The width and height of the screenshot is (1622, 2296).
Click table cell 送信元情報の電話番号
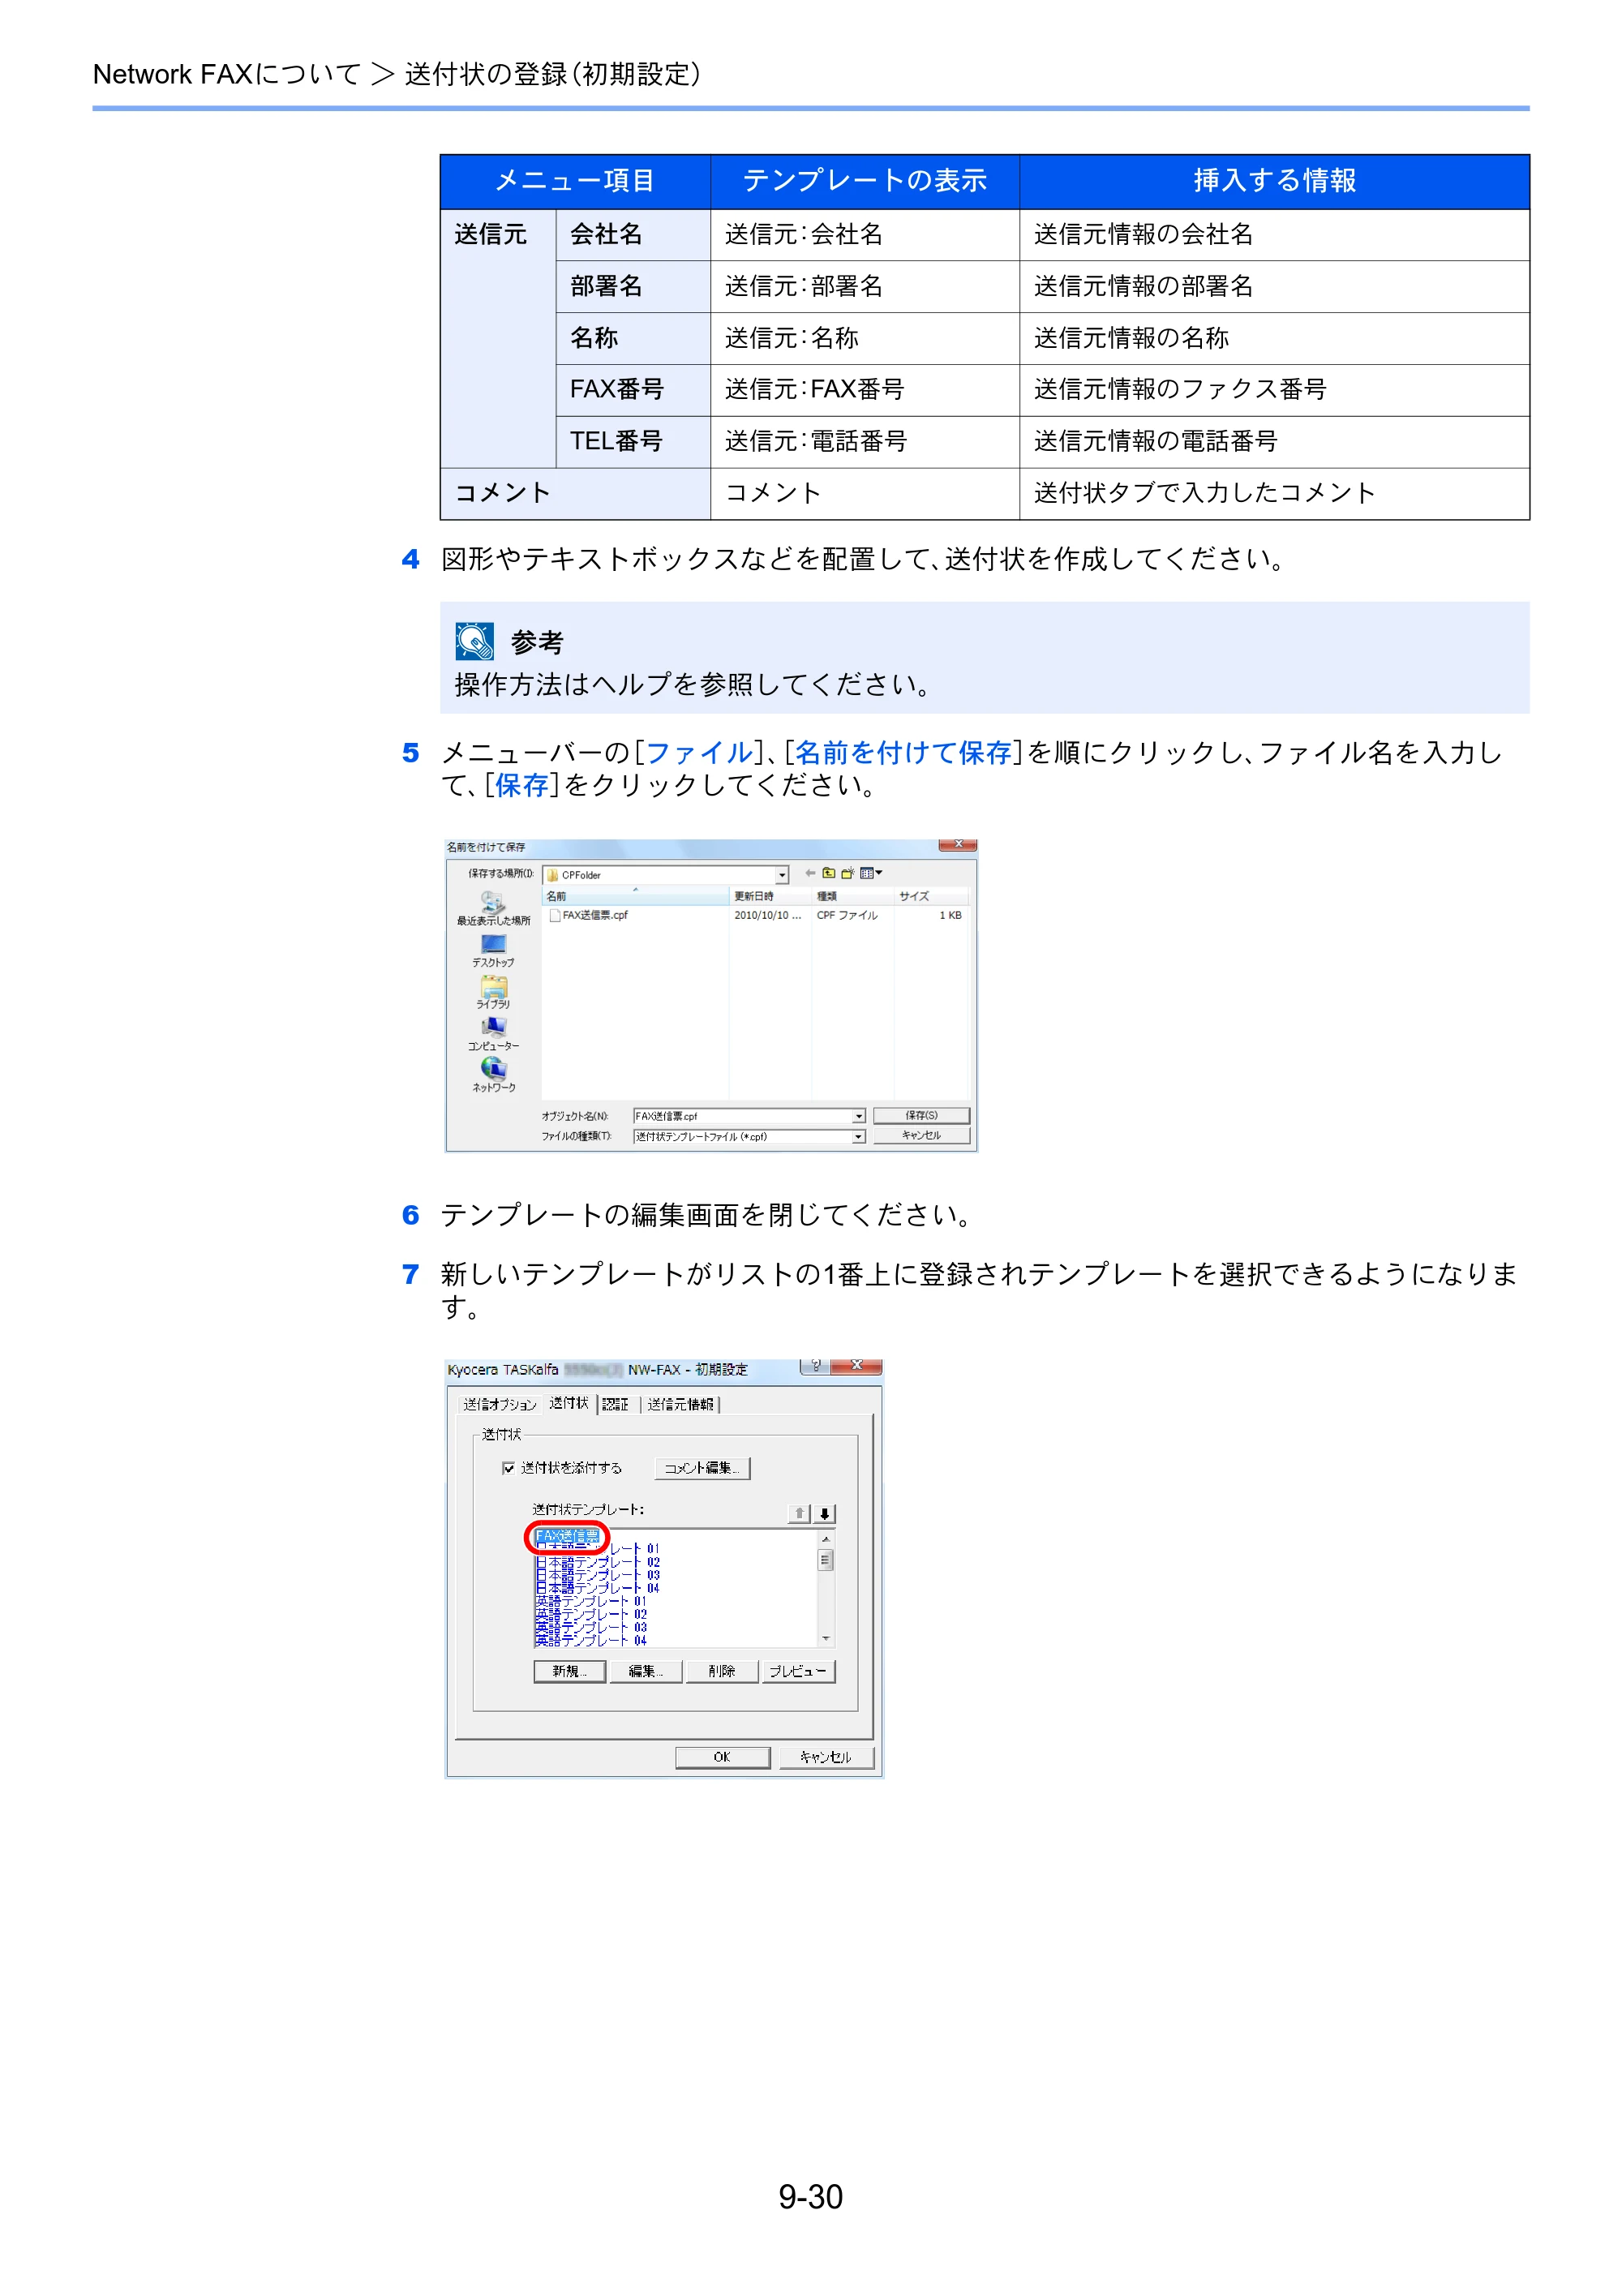(1274, 442)
